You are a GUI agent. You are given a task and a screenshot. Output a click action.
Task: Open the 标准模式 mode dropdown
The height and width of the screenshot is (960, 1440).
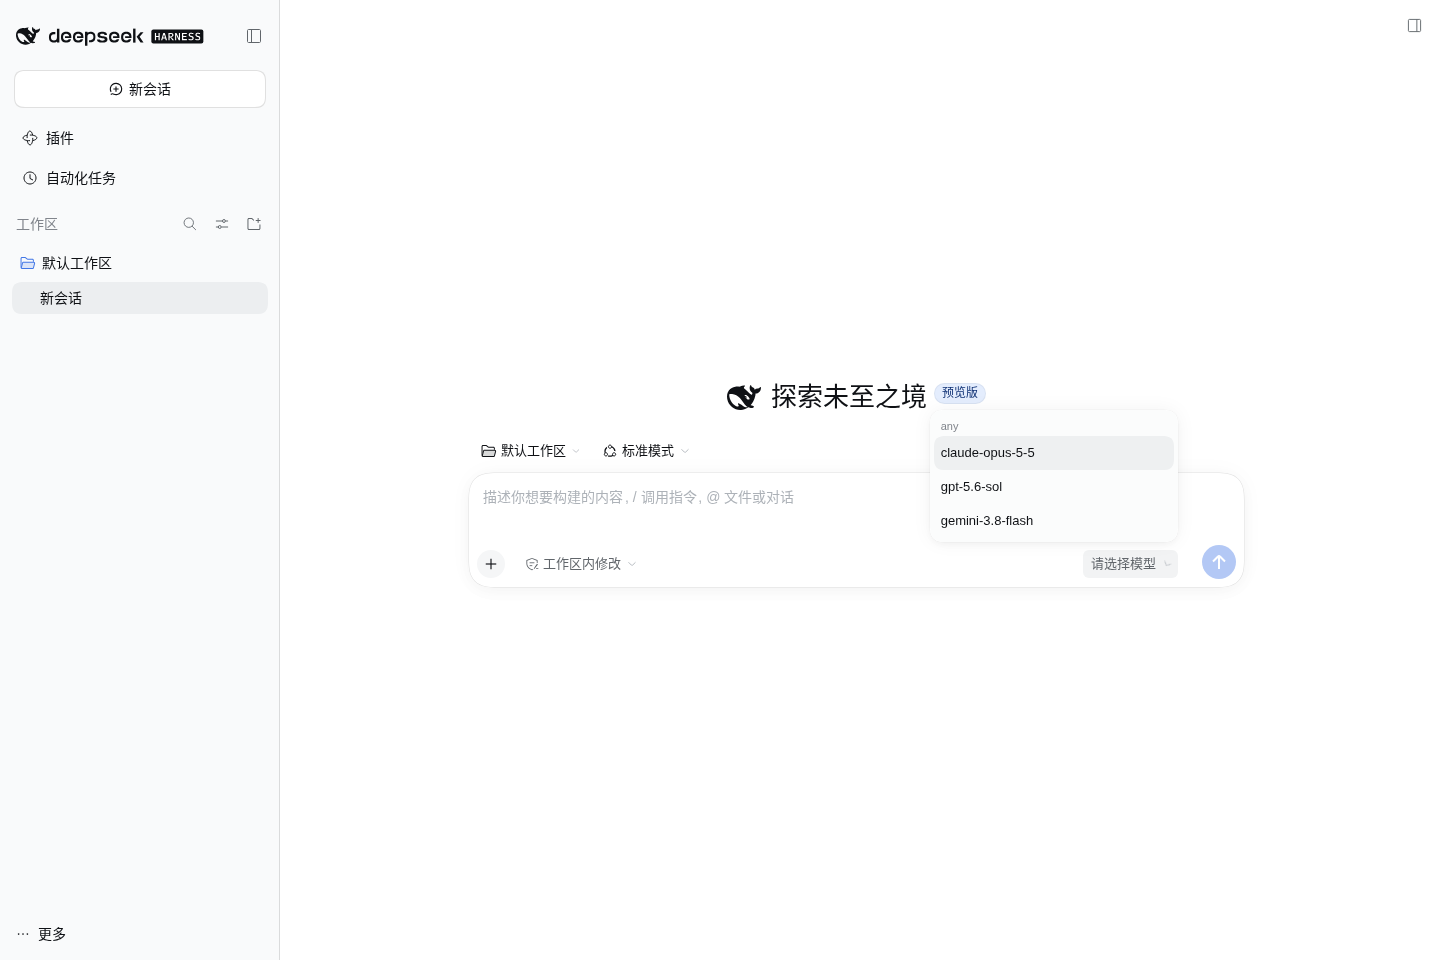(647, 451)
